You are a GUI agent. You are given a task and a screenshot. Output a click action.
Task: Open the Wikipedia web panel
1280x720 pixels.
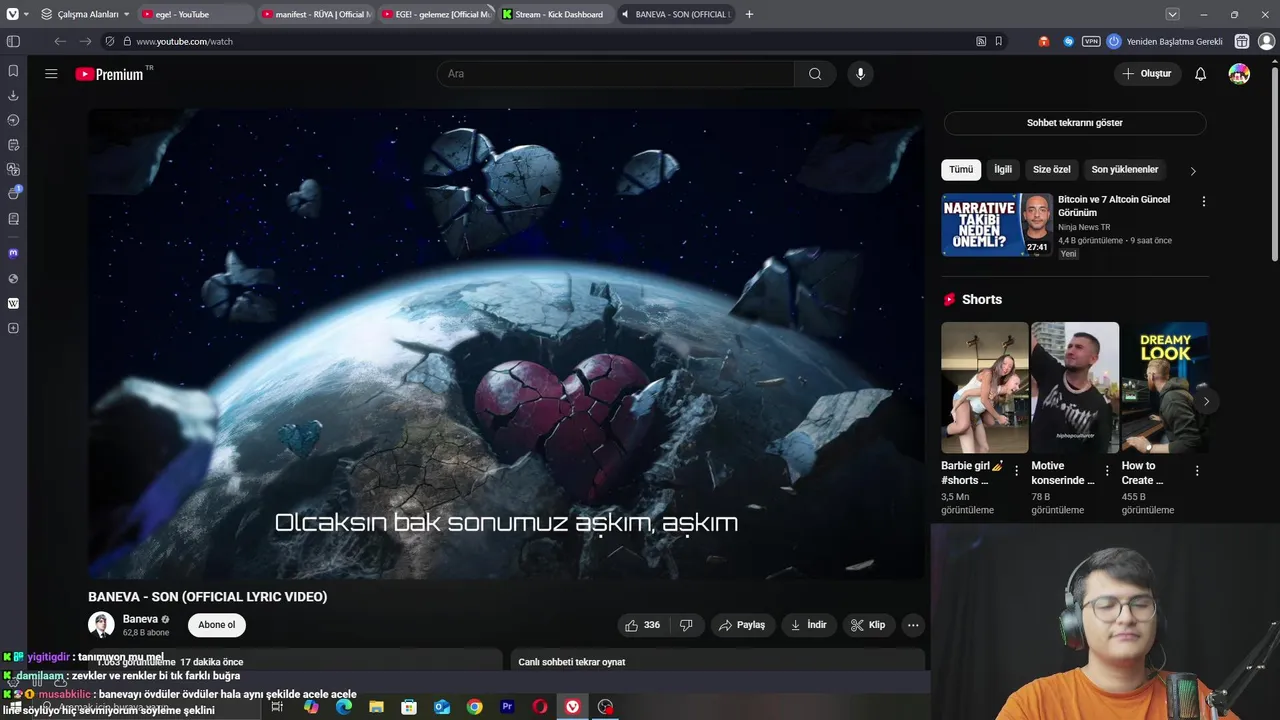(13, 303)
